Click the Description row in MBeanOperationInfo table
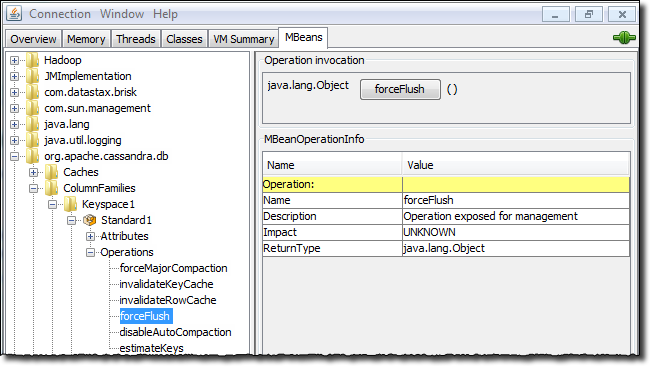The image size is (650, 367). click(x=446, y=216)
